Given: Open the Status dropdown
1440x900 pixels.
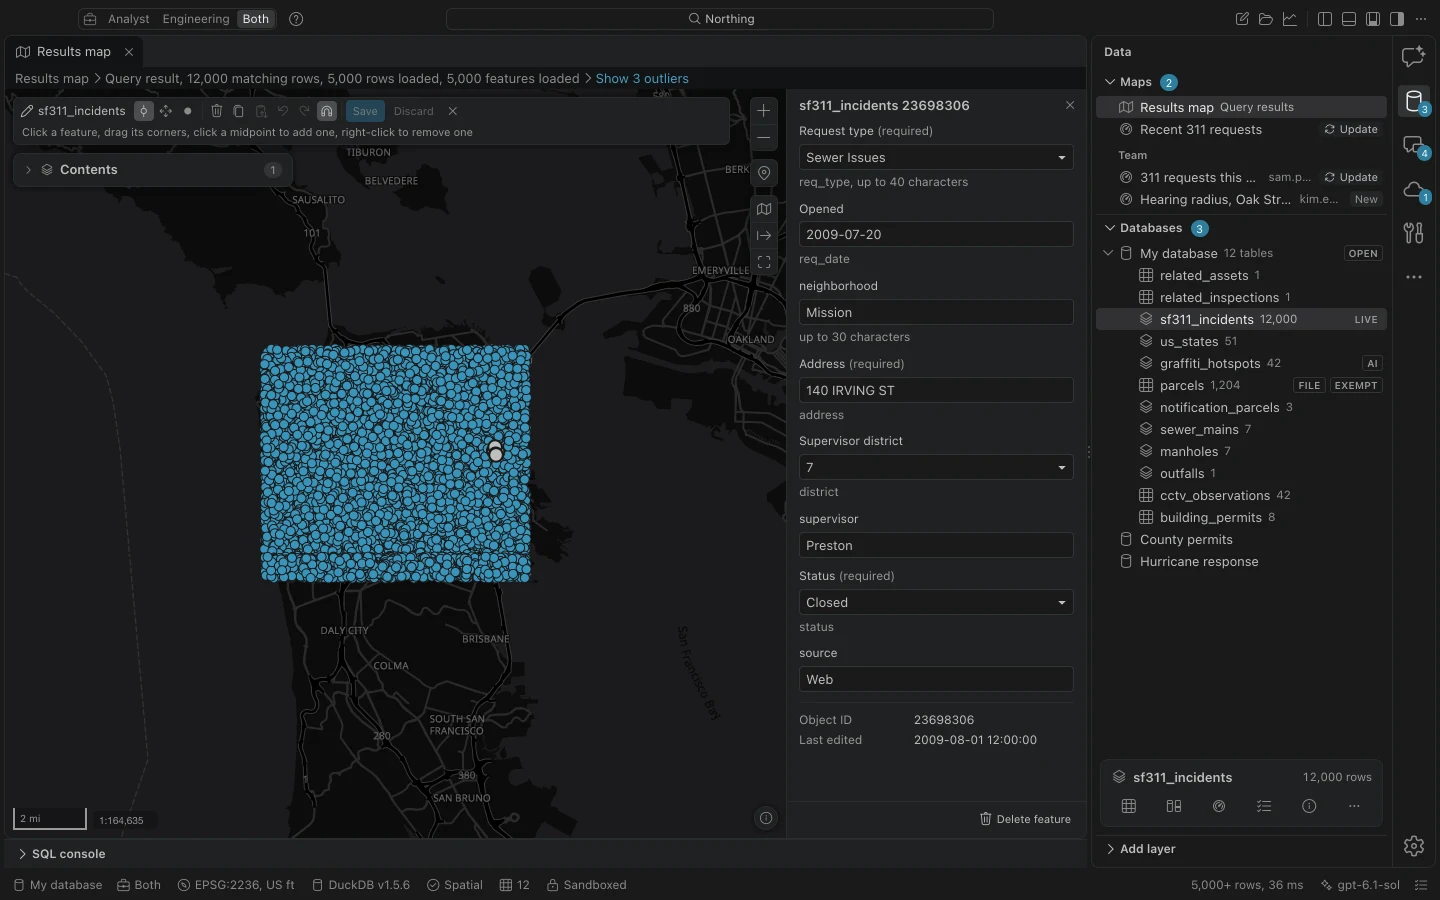Looking at the screenshot, I should 936,603.
